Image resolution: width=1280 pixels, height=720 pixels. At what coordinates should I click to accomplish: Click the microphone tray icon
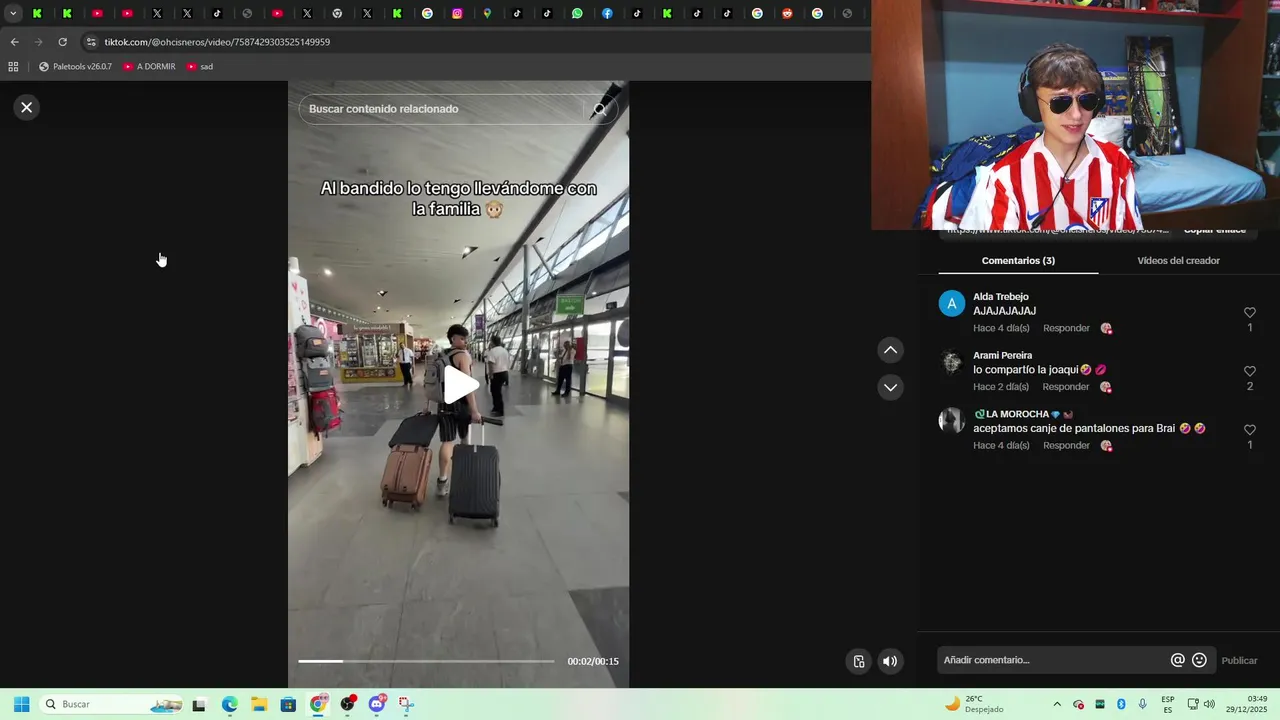coord(1142,704)
